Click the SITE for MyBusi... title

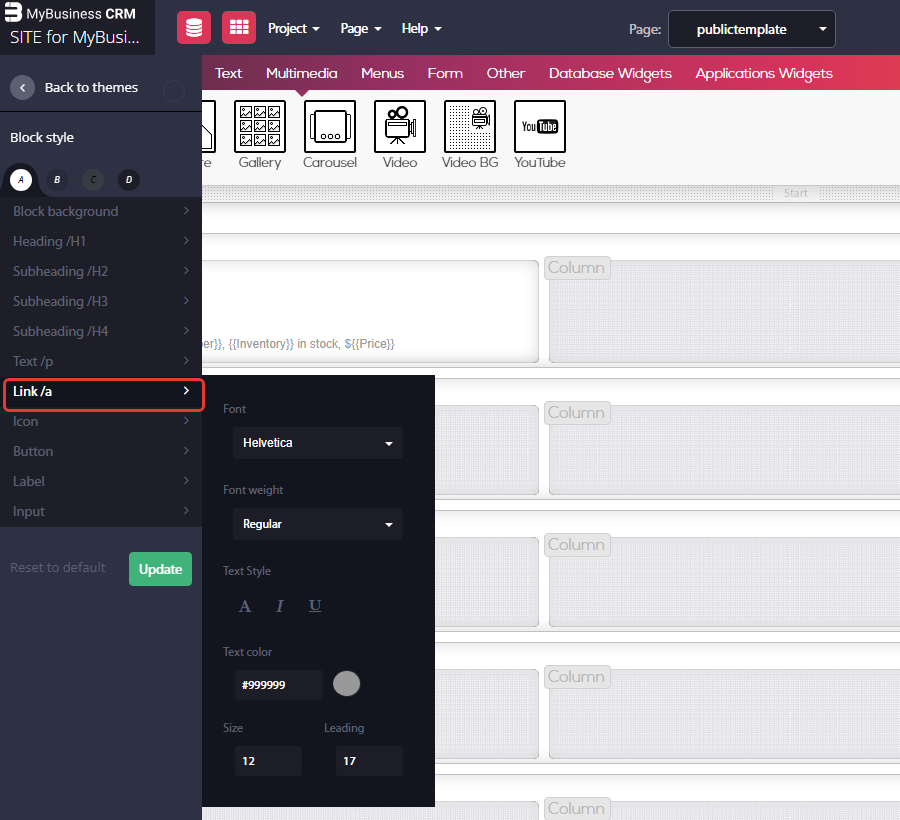75,37
